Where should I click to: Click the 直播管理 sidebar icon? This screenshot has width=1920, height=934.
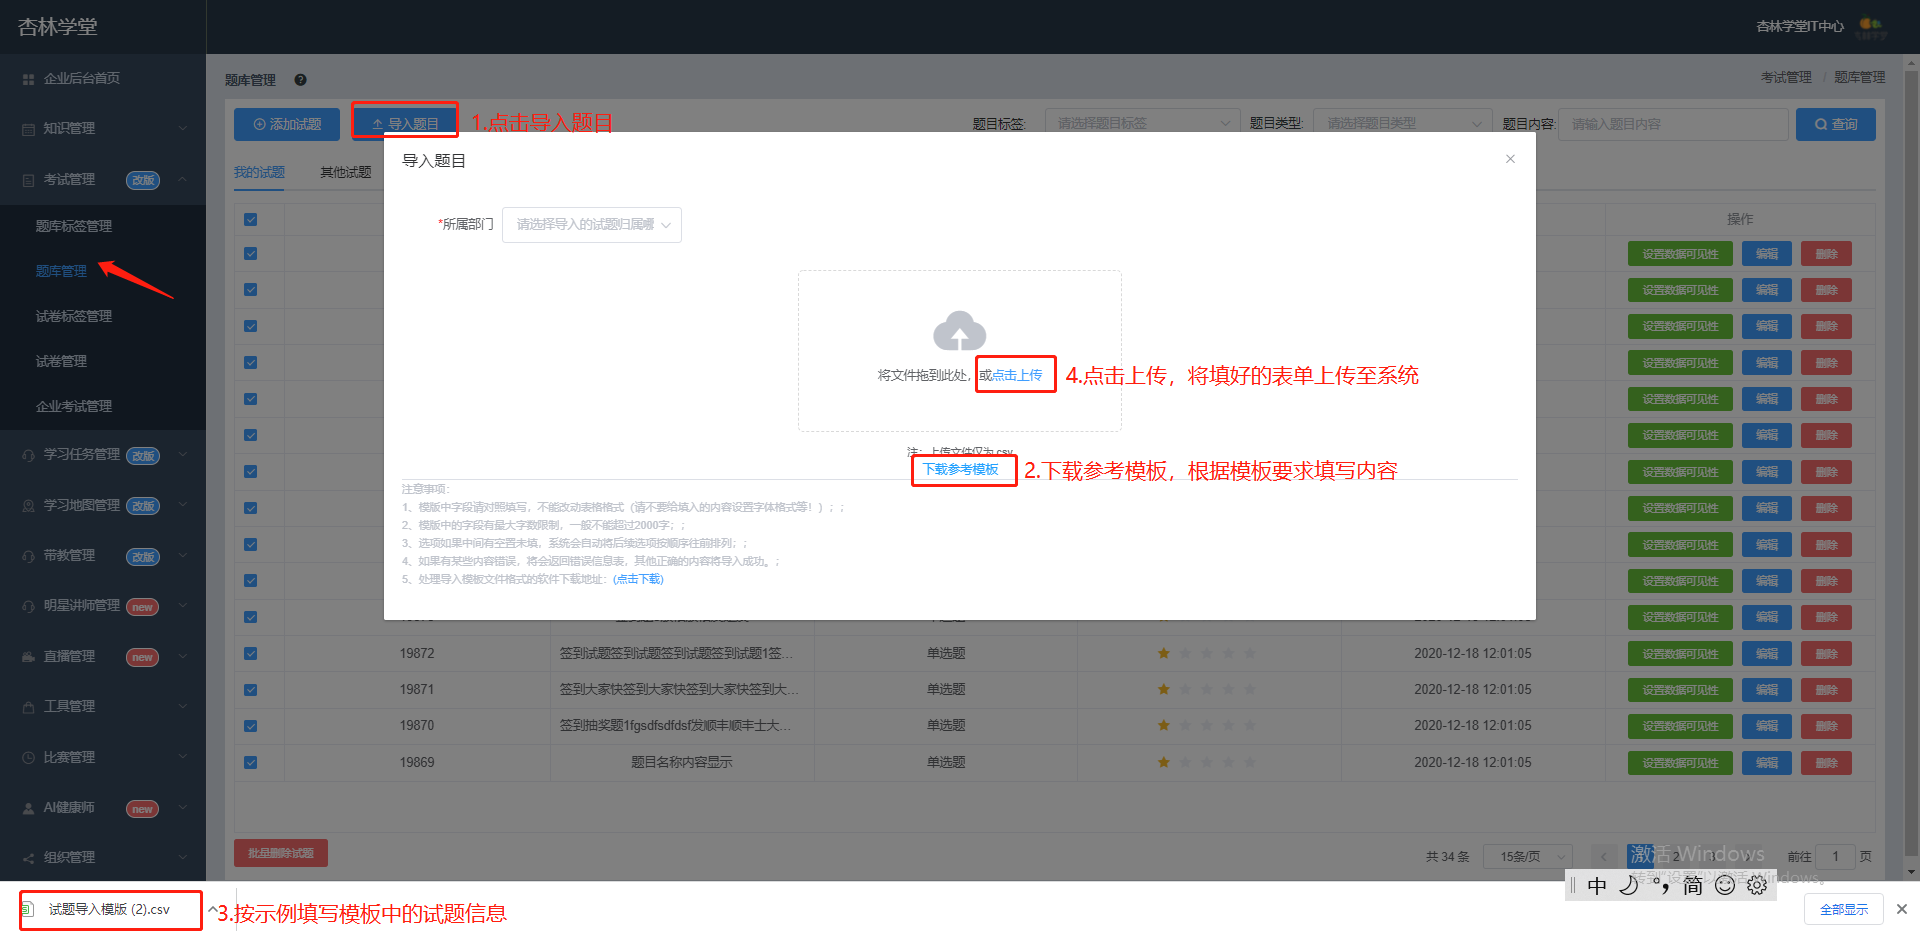[28, 657]
